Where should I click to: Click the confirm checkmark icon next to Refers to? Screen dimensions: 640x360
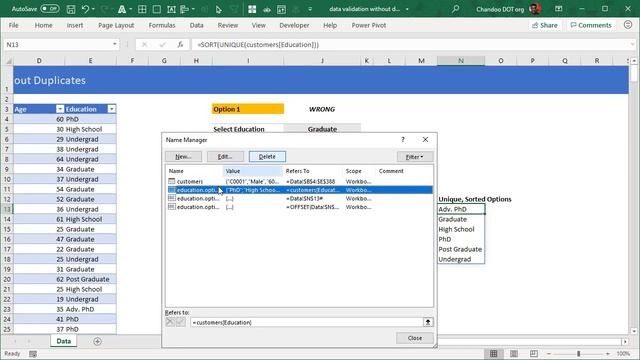(x=180, y=322)
